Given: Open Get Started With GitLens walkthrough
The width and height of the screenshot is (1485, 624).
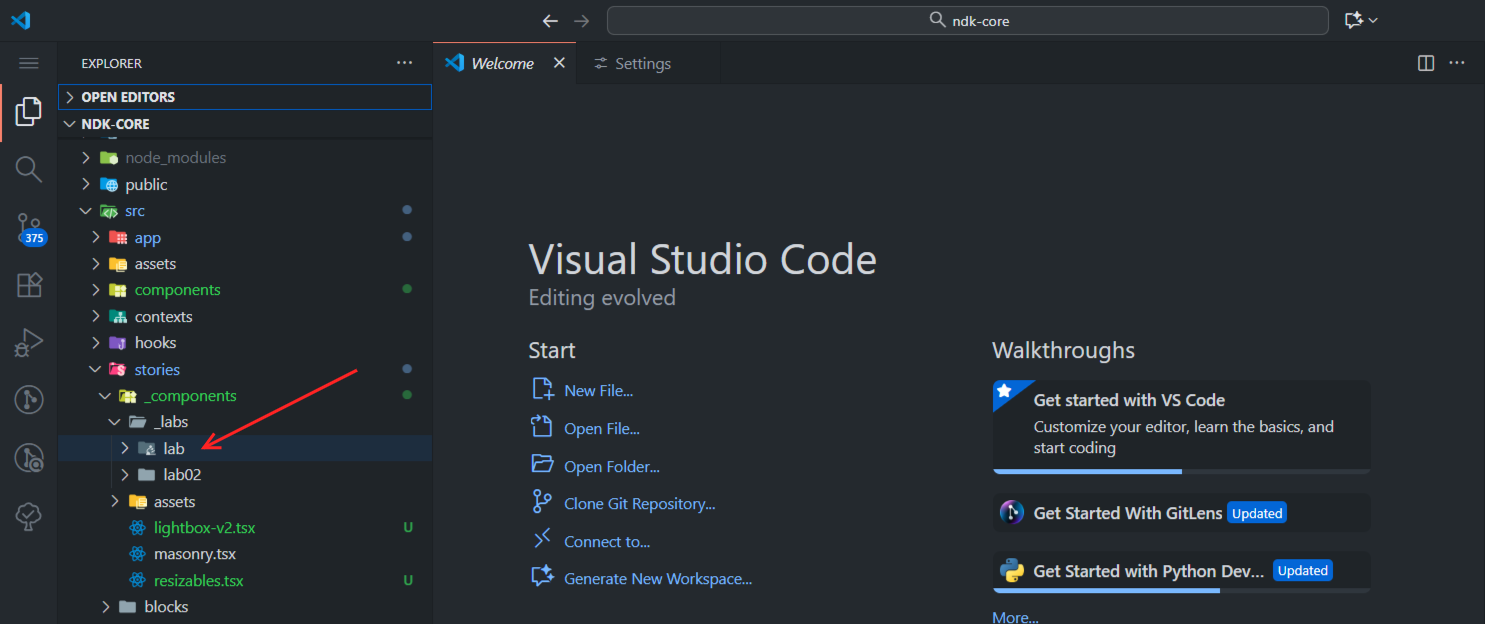Looking at the screenshot, I should (1127, 513).
